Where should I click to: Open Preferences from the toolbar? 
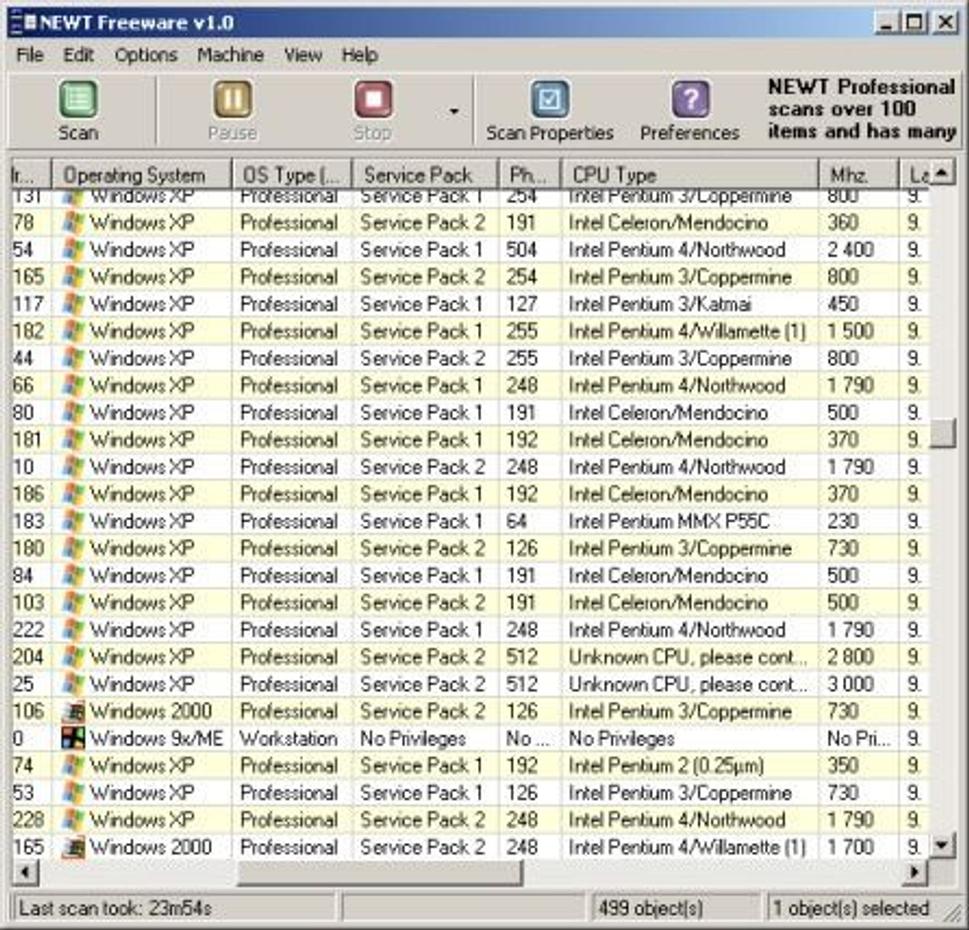[x=690, y=99]
